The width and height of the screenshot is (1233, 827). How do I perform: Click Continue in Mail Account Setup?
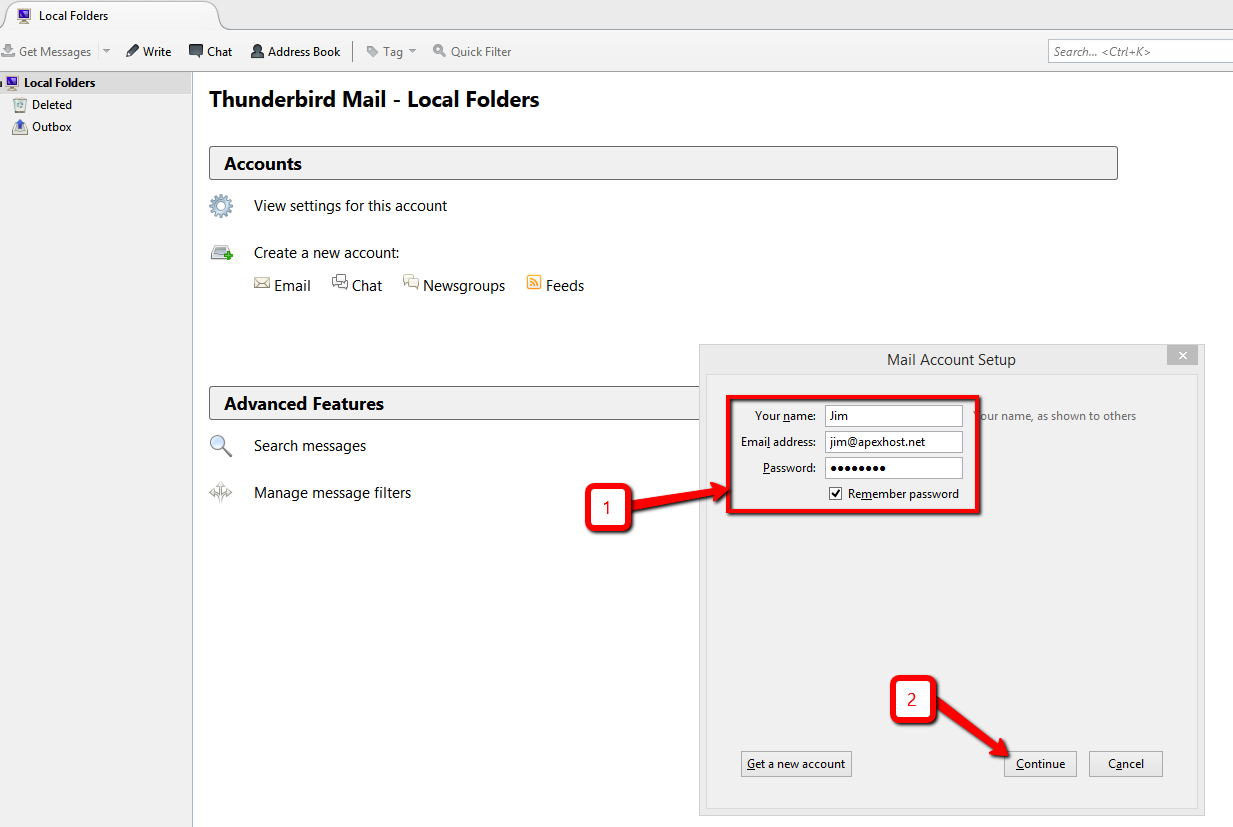(x=1040, y=764)
